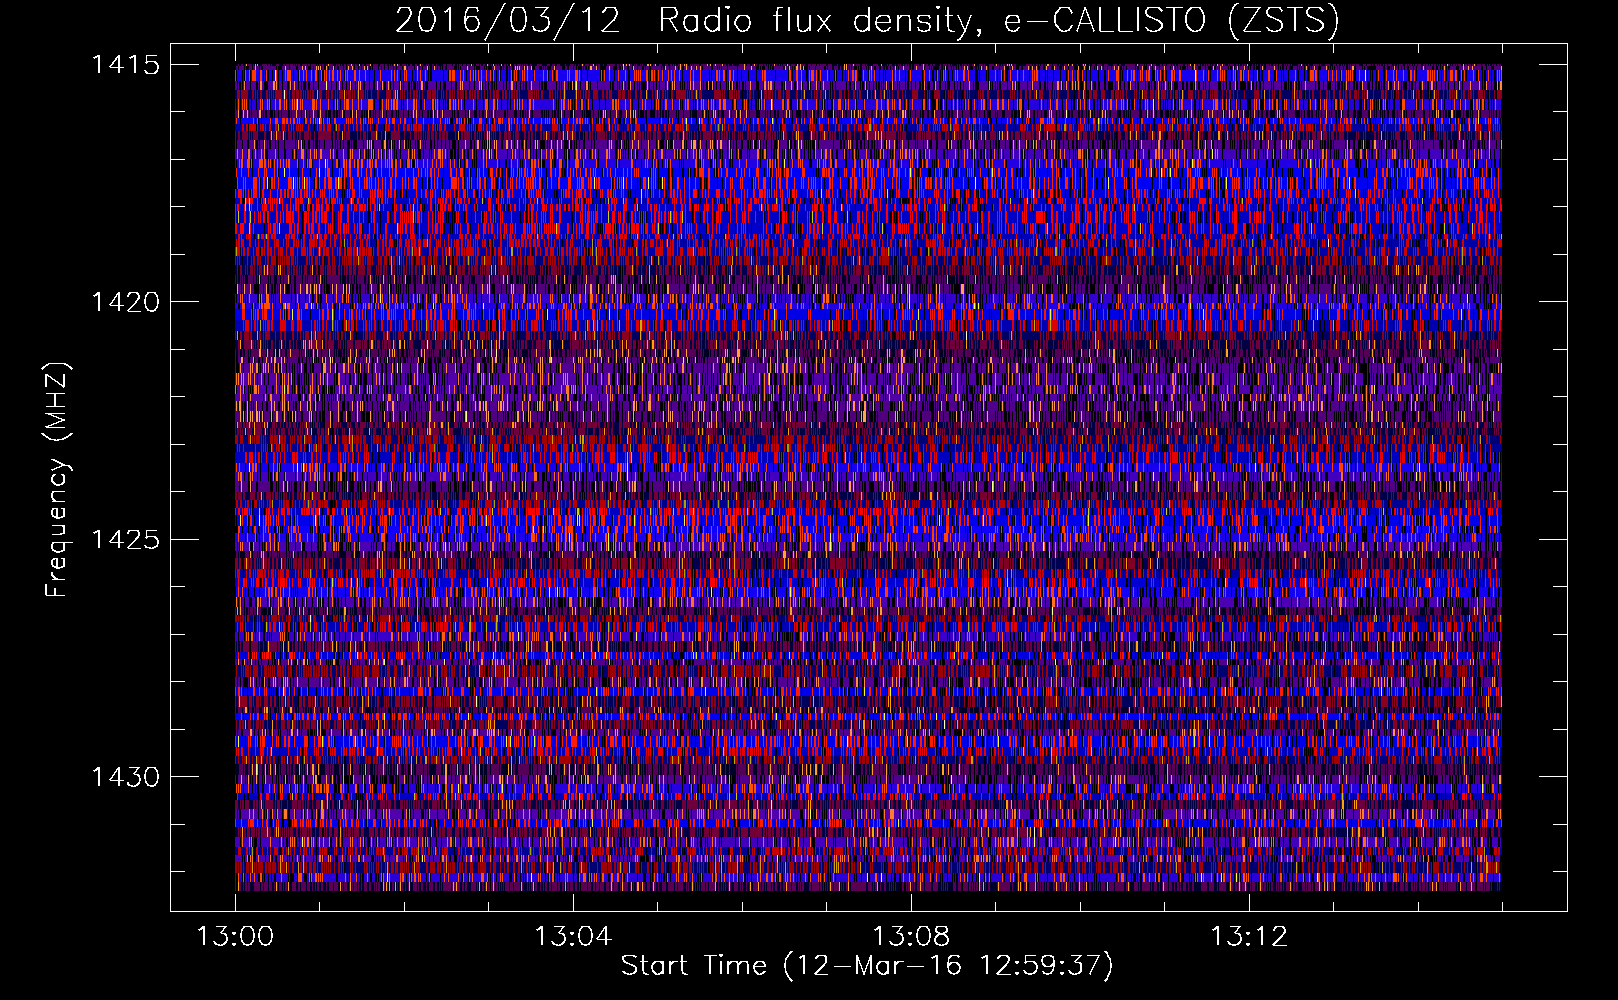Click the 1425 frequency tick label
The image size is (1618, 1000).
pos(125,540)
